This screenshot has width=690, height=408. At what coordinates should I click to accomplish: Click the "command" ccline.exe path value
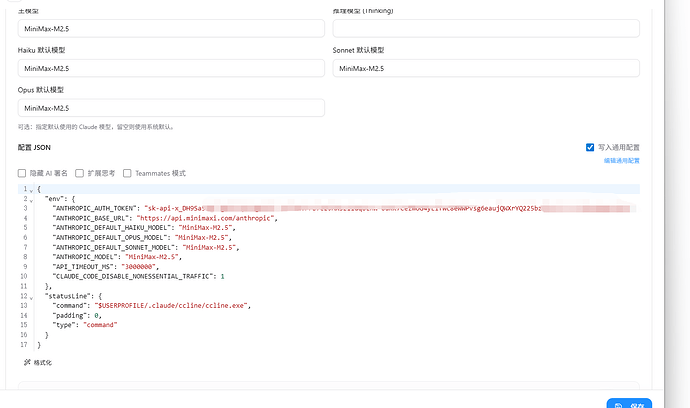[171, 305]
